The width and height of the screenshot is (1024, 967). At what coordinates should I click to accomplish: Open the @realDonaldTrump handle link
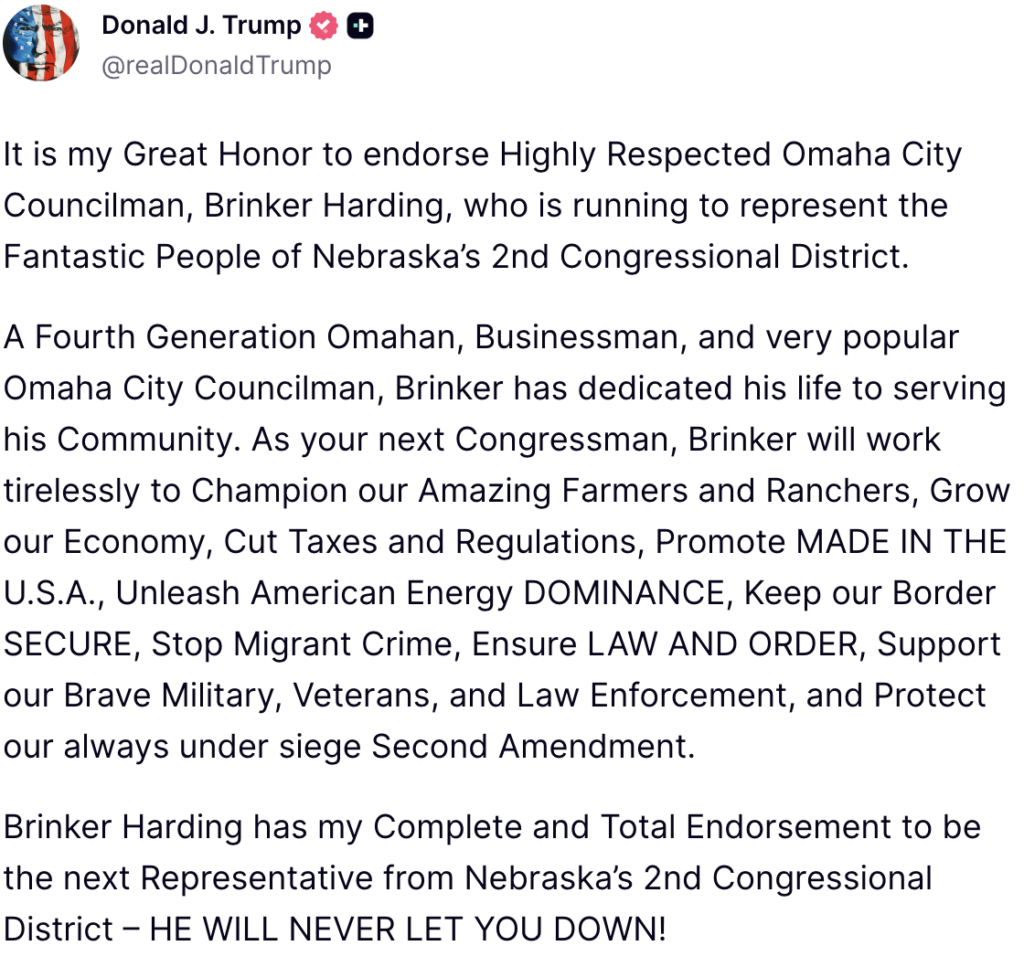tap(216, 66)
